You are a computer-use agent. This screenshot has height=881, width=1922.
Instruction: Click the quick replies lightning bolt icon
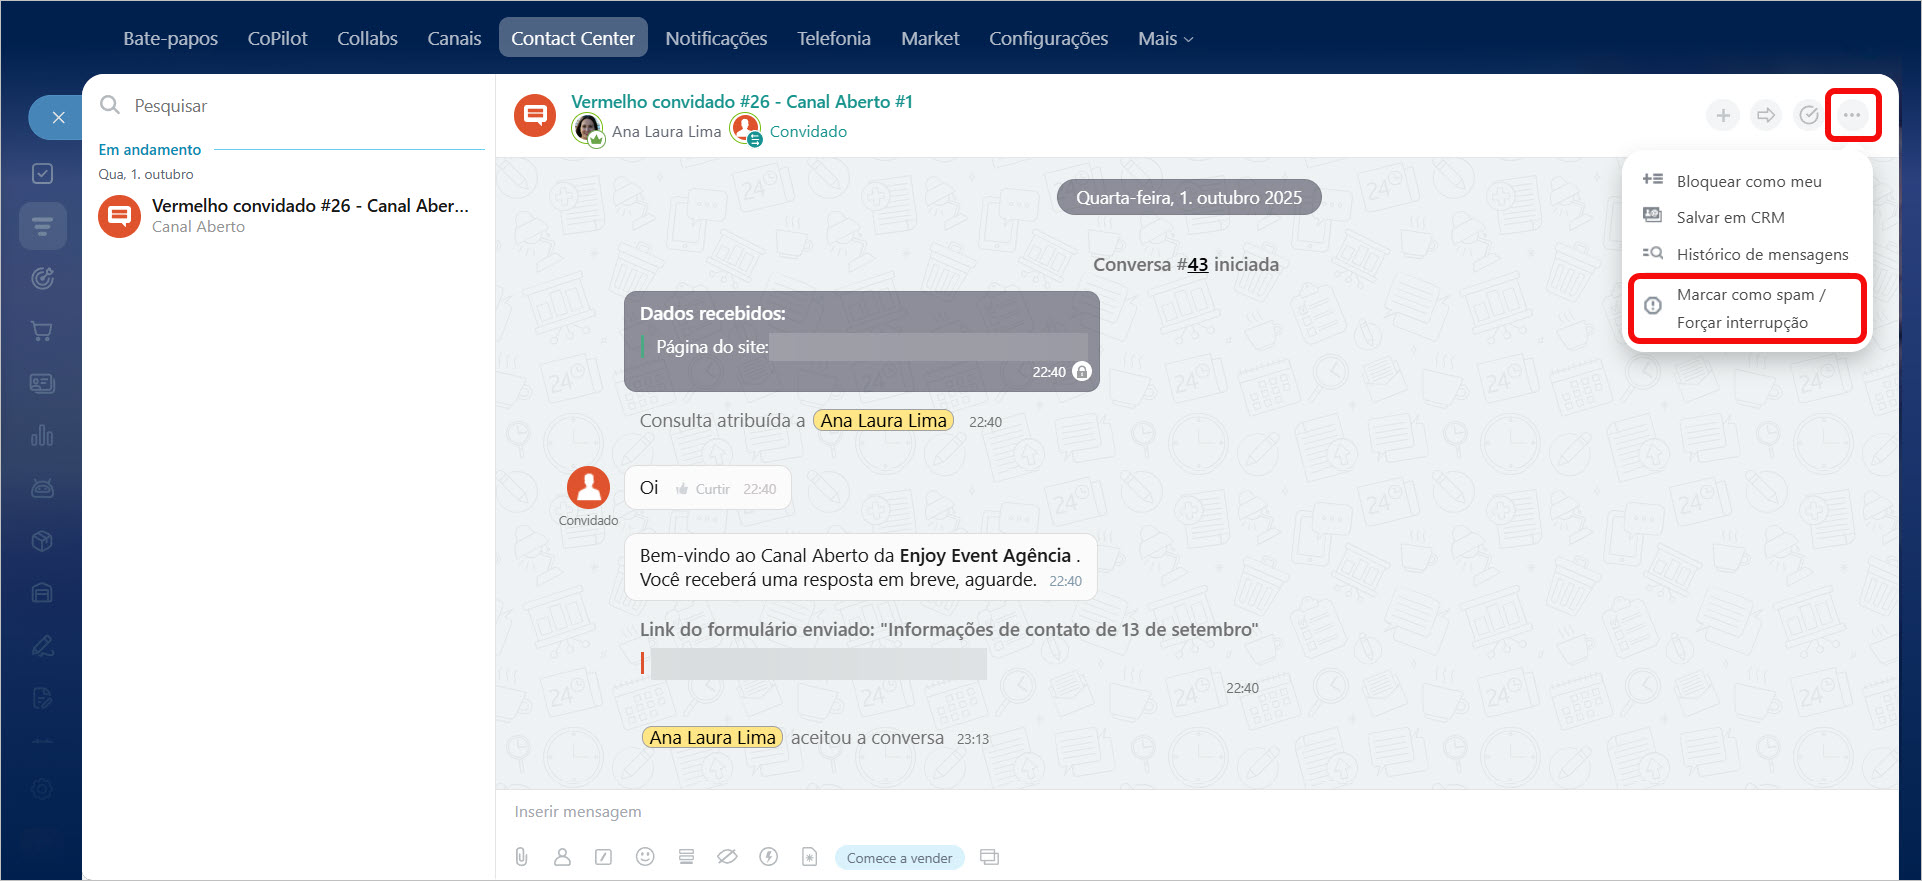(x=768, y=857)
